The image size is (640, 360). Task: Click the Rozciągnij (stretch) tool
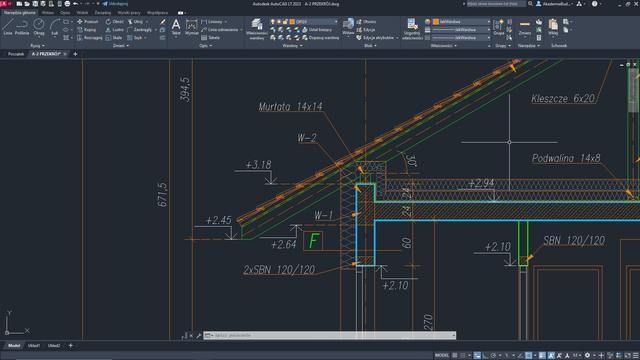coord(89,38)
